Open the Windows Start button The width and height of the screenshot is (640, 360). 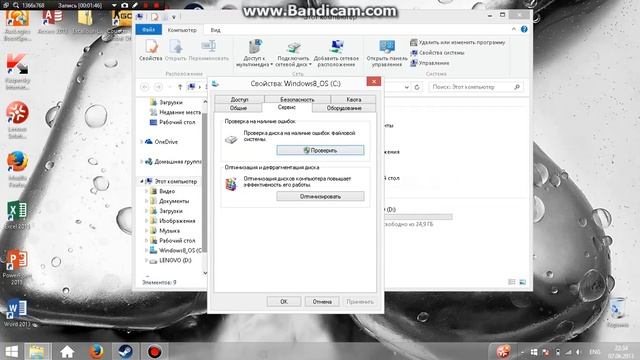11,351
